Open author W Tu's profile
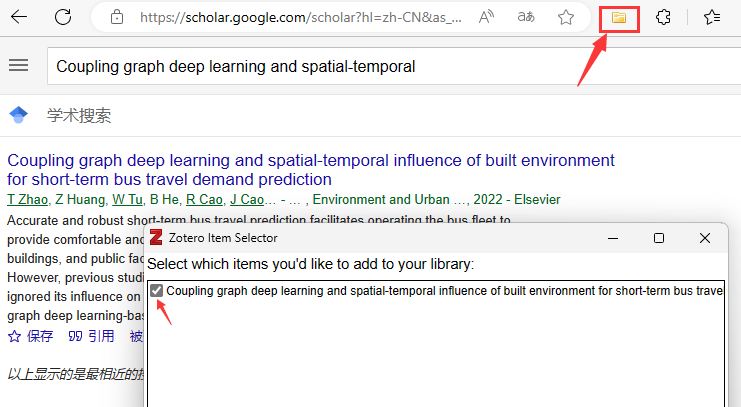Image resolution: width=741 pixels, height=407 pixels. tap(127, 200)
